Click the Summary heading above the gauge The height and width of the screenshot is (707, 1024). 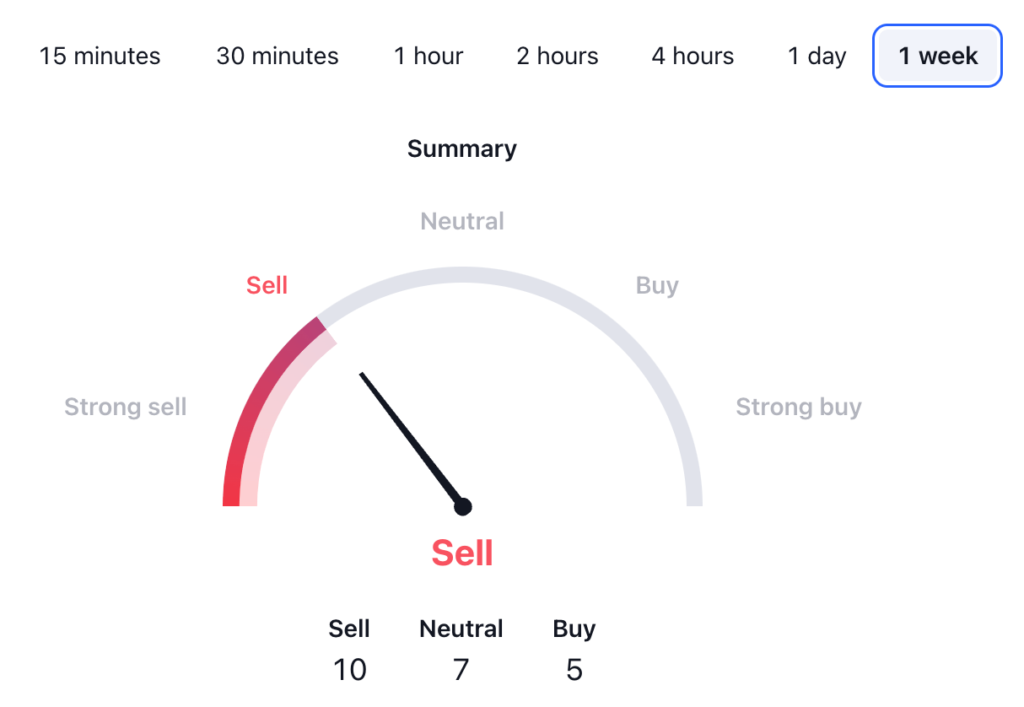click(x=461, y=149)
